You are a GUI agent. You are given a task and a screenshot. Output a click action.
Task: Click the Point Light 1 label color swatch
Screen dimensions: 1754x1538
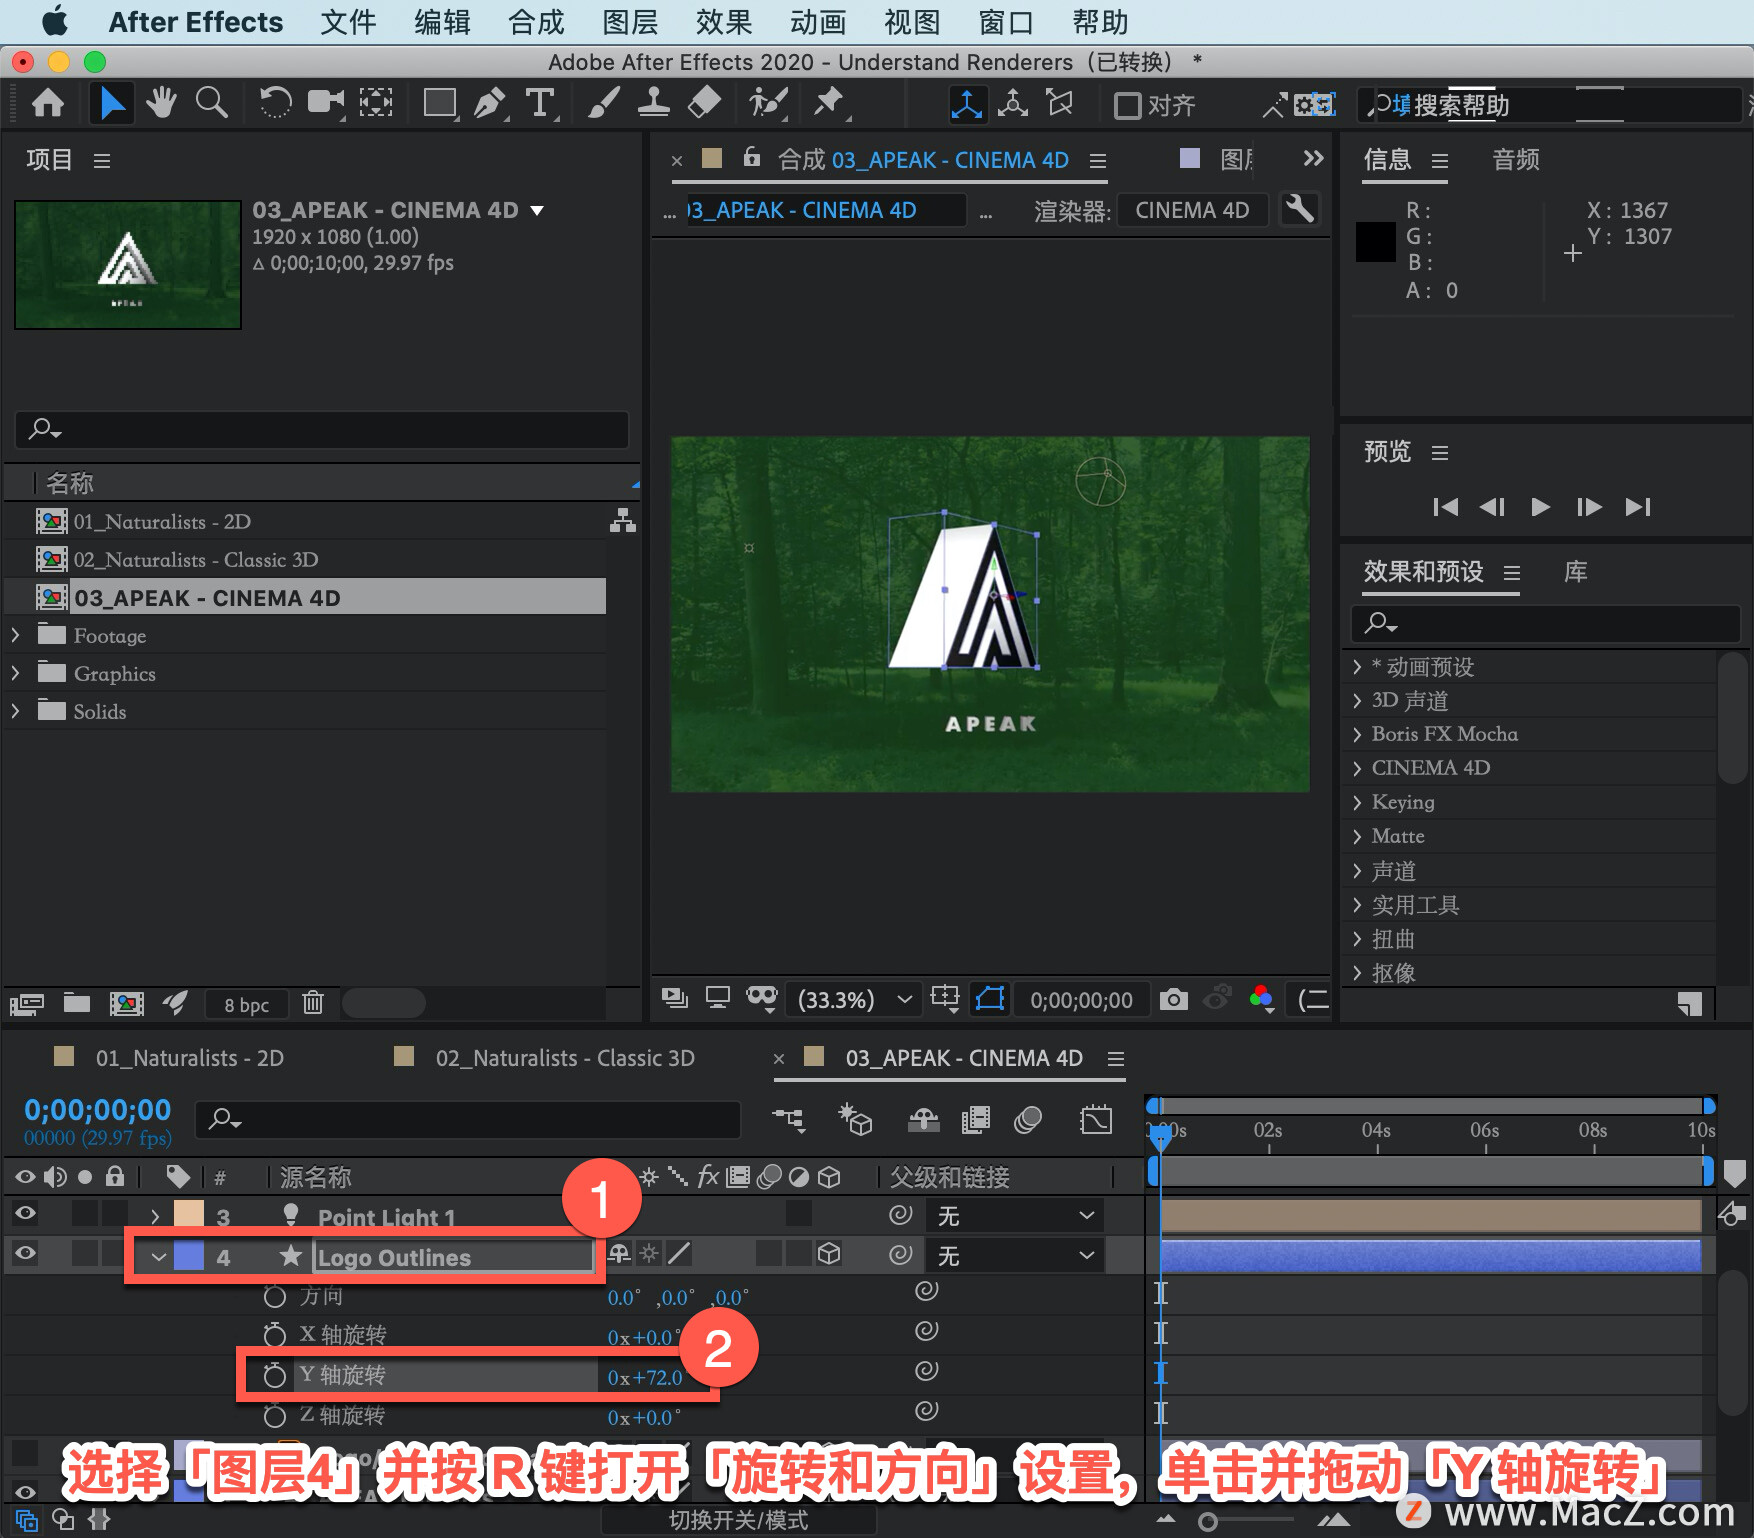189,1215
